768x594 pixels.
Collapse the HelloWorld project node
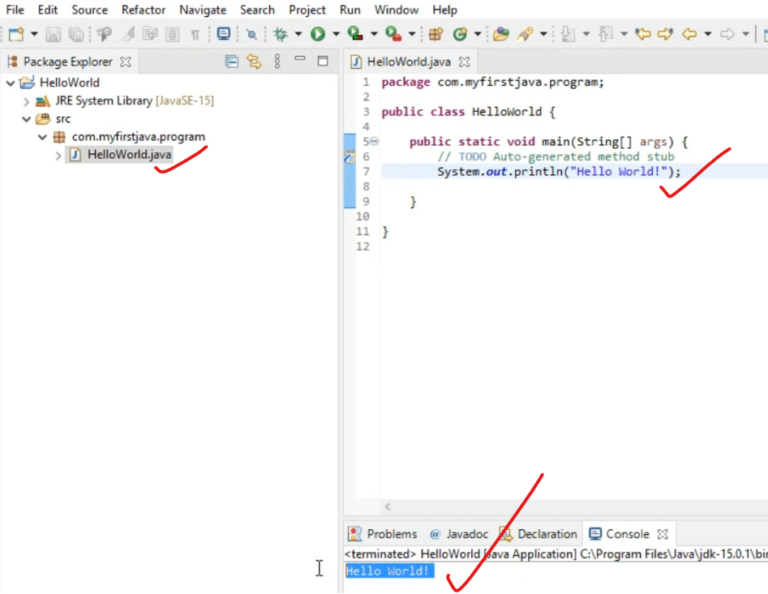pos(10,83)
